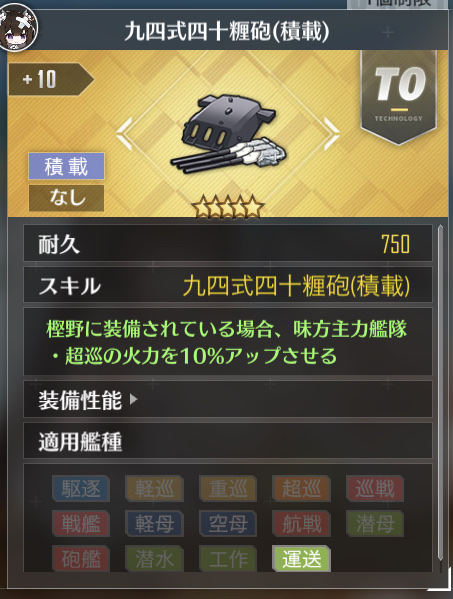Screen dimensions: 453x599
Task: Click the character avatar portrait icon
Action: [18, 26]
